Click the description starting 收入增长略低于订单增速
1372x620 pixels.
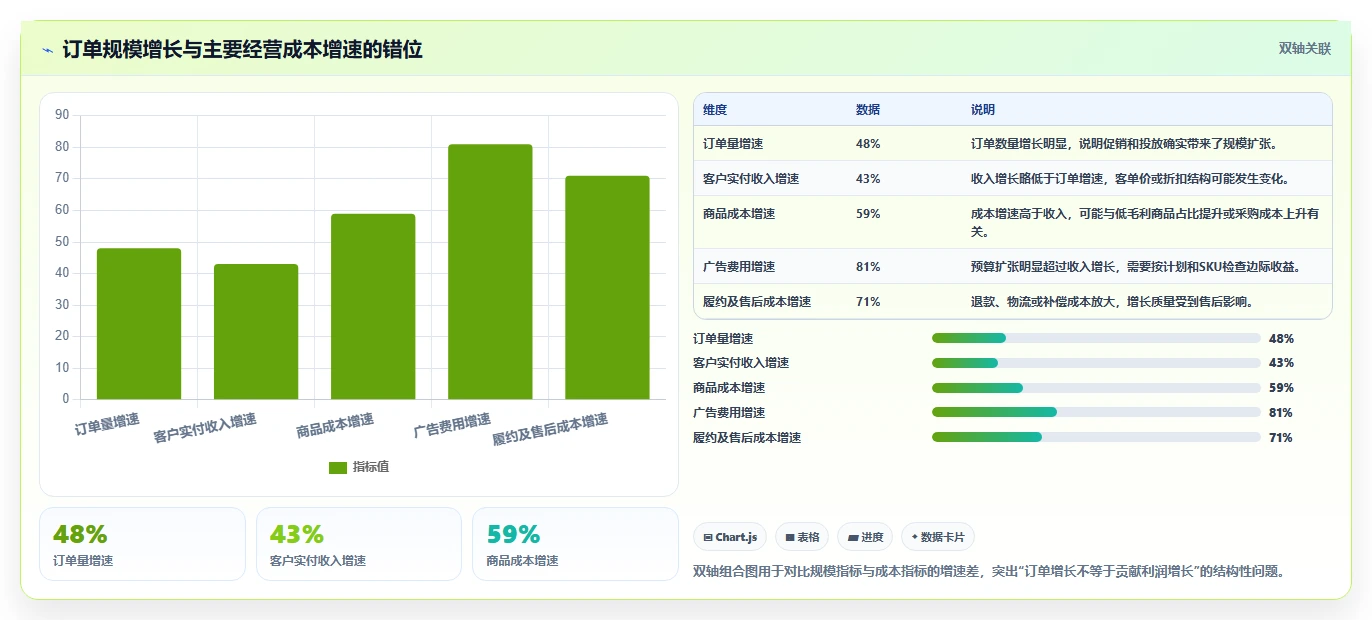click(1130, 178)
